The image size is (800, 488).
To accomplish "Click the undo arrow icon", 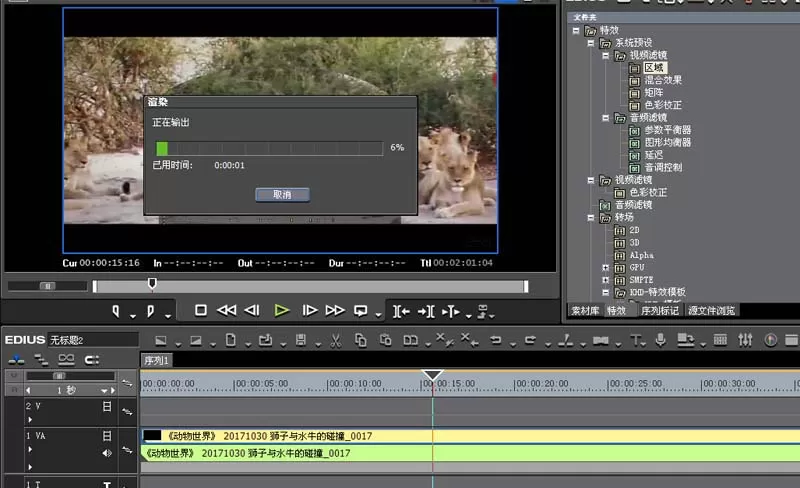I will pyautogui.click(x=495, y=340).
